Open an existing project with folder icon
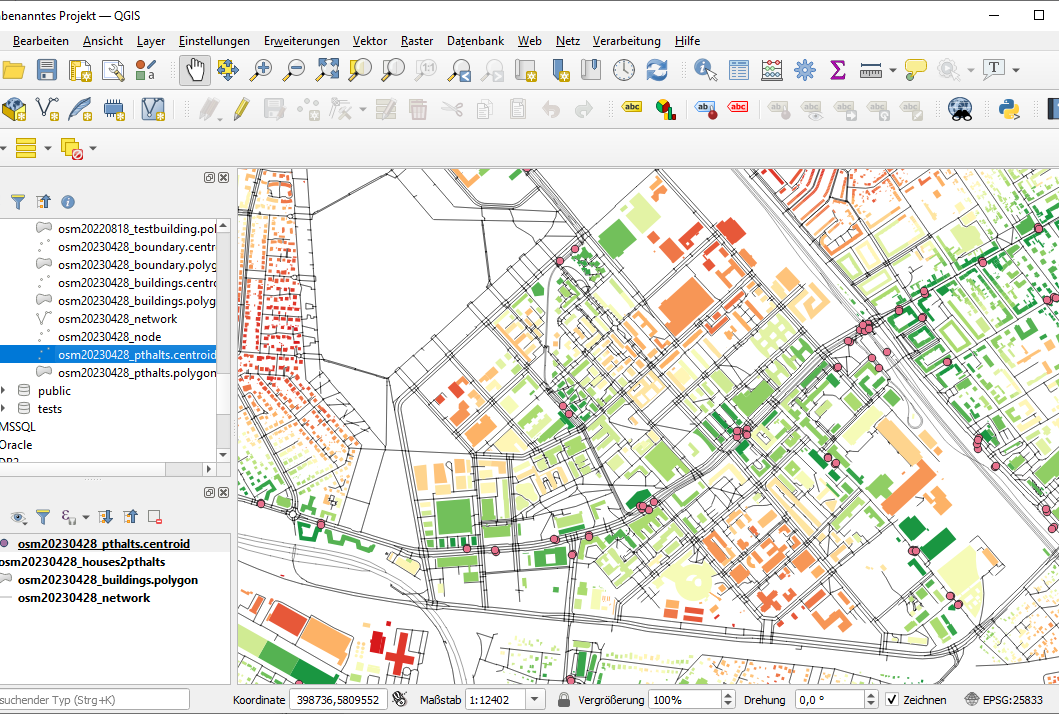 coord(14,70)
